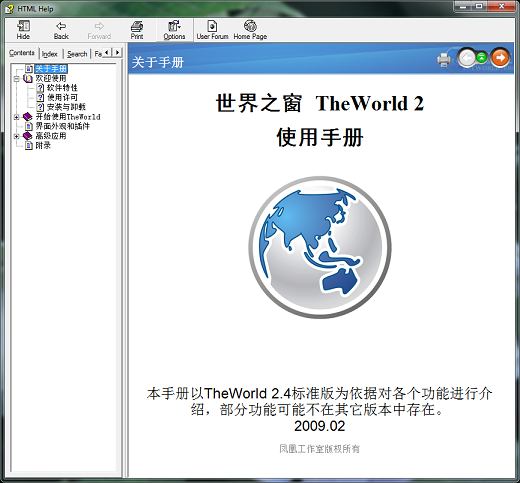
Task: Expand the 高级应用 tree node
Action: coord(16,136)
